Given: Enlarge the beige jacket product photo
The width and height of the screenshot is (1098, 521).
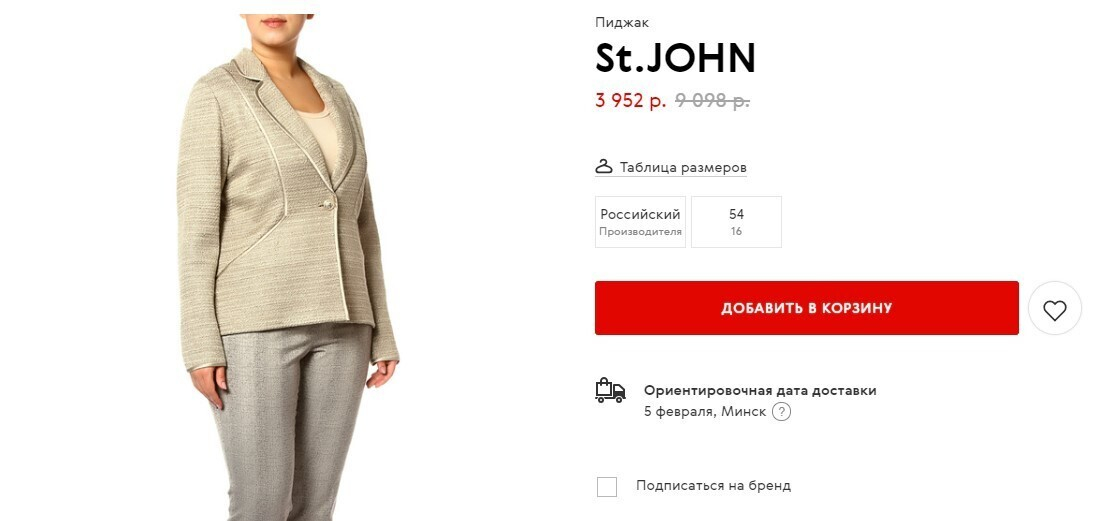Looking at the screenshot, I should (x=287, y=266).
